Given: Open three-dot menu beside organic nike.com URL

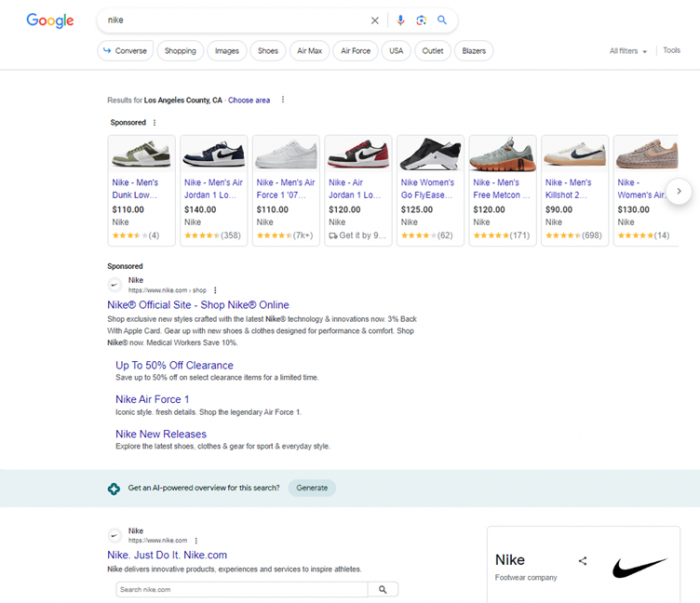Looking at the screenshot, I should click(196, 541).
